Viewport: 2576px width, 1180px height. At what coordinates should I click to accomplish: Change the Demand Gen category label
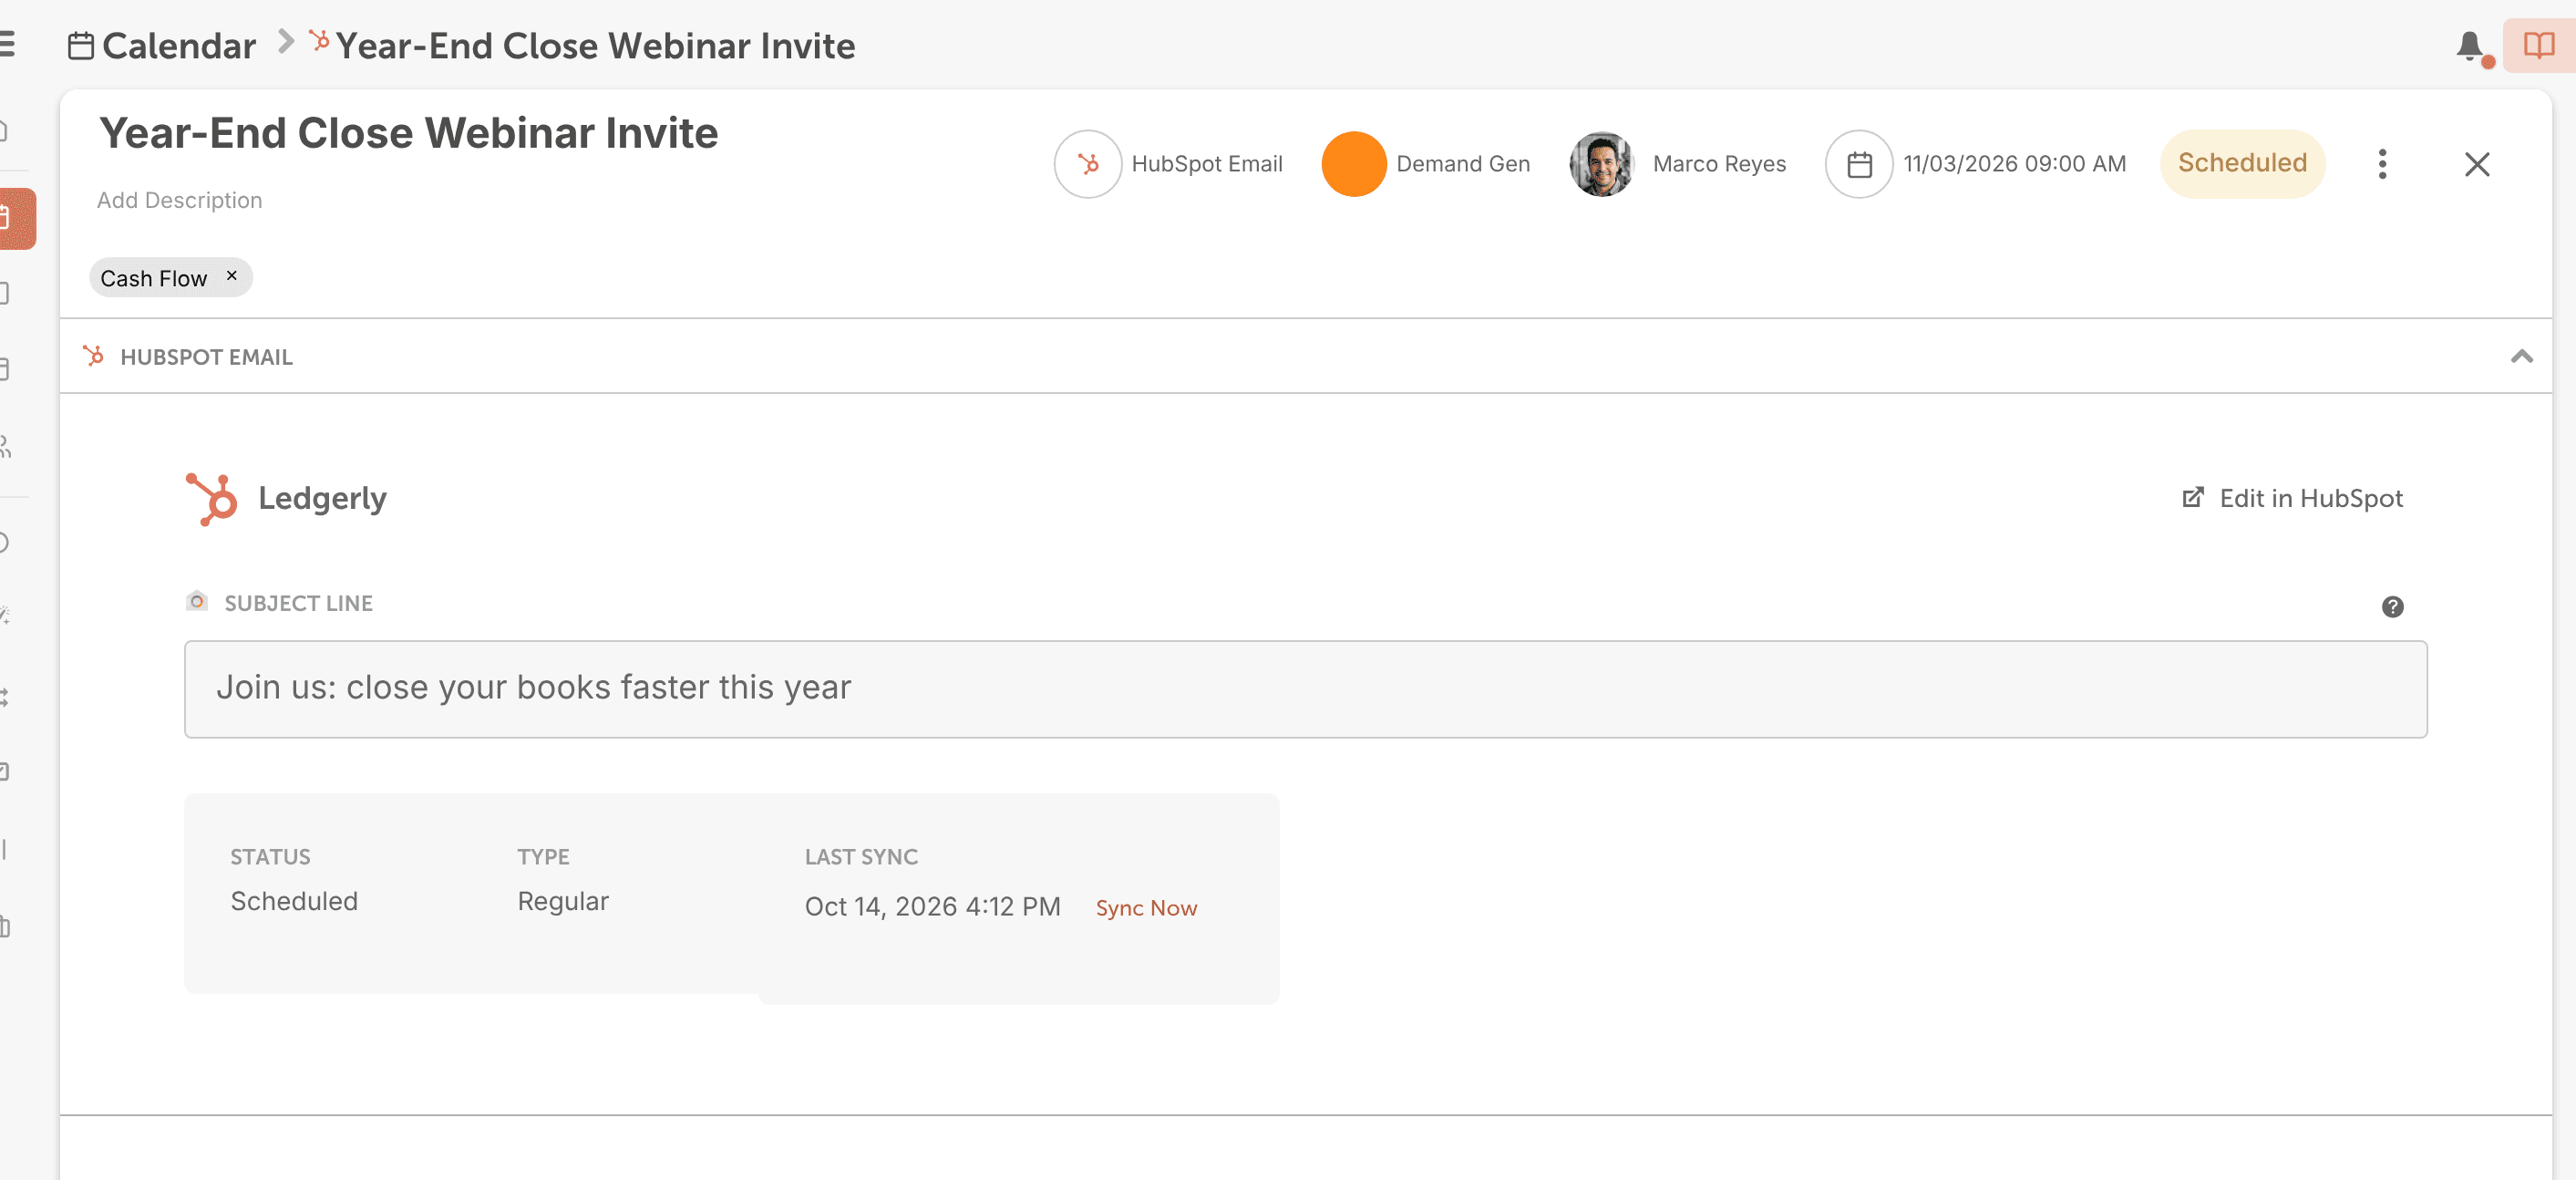tap(1463, 164)
